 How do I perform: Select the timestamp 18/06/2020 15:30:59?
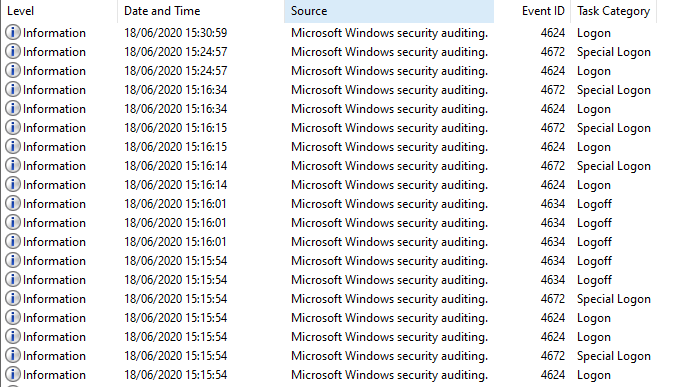[x=176, y=33]
